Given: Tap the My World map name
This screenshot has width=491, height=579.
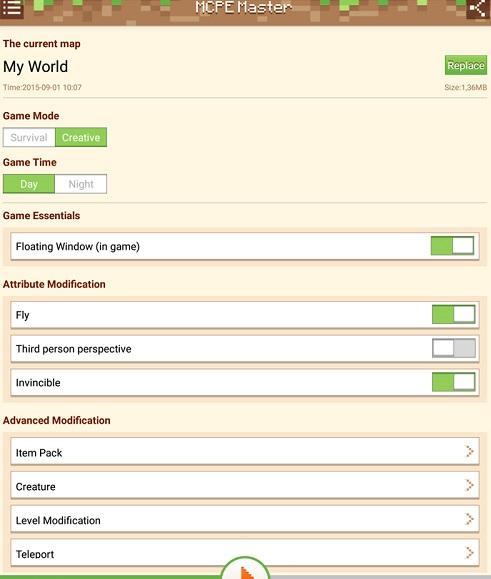Looking at the screenshot, I should coord(35,67).
